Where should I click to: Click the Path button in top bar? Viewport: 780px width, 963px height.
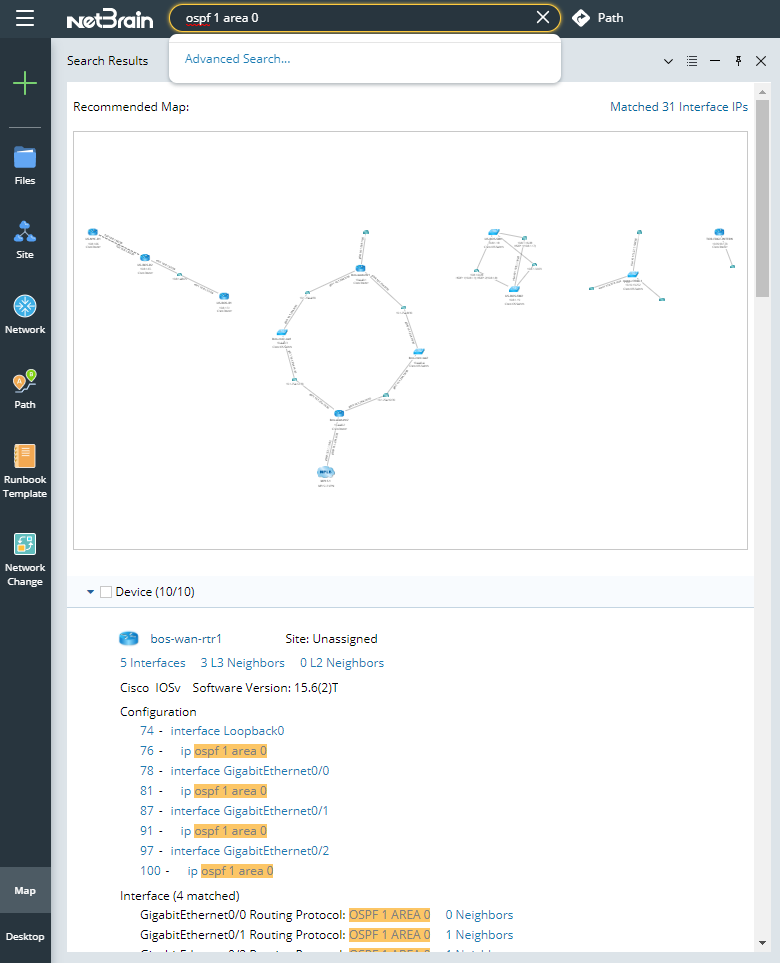[598, 18]
